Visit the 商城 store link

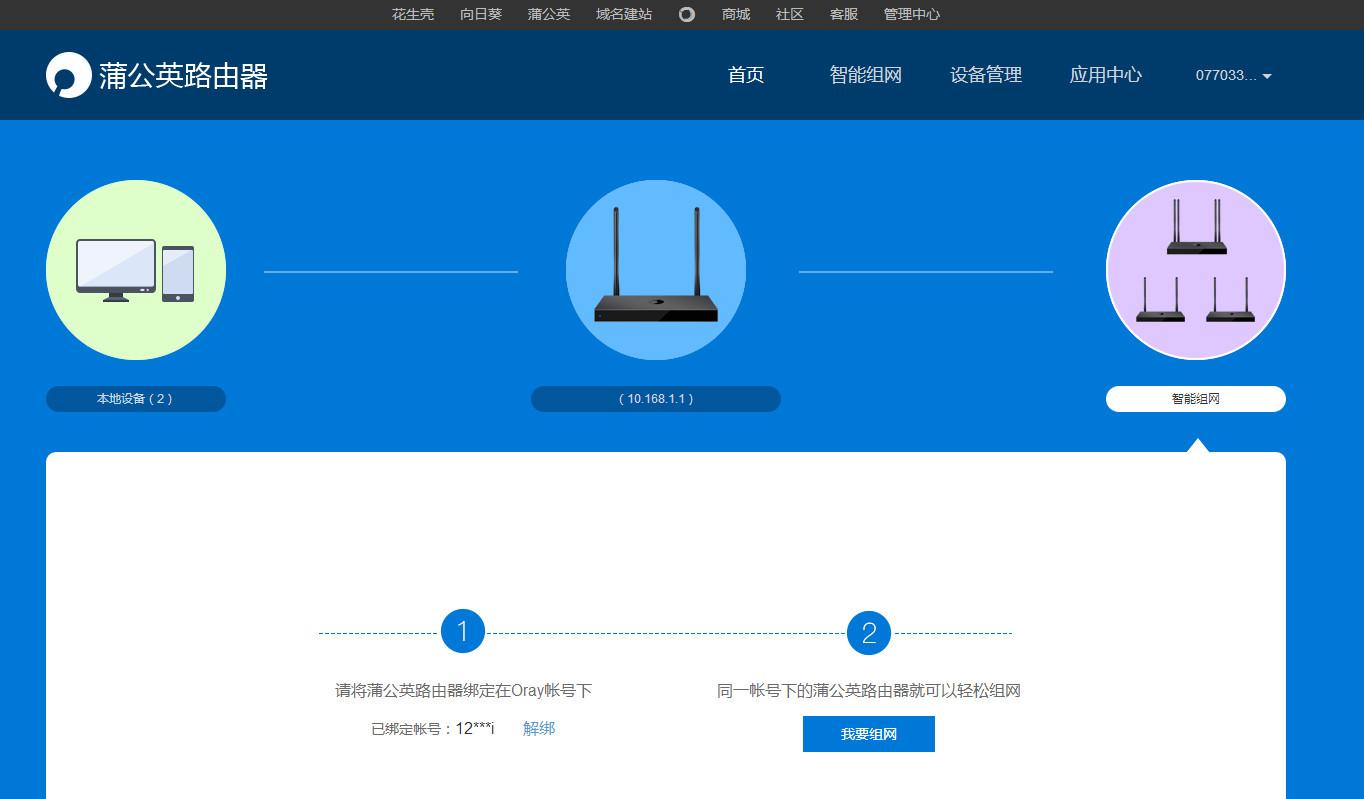(x=736, y=14)
